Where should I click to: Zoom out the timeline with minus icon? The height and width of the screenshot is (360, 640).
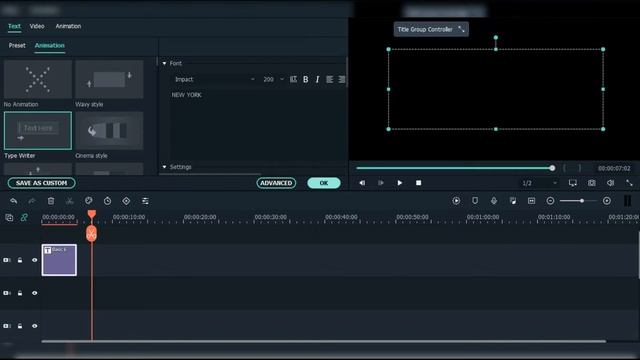click(x=550, y=201)
